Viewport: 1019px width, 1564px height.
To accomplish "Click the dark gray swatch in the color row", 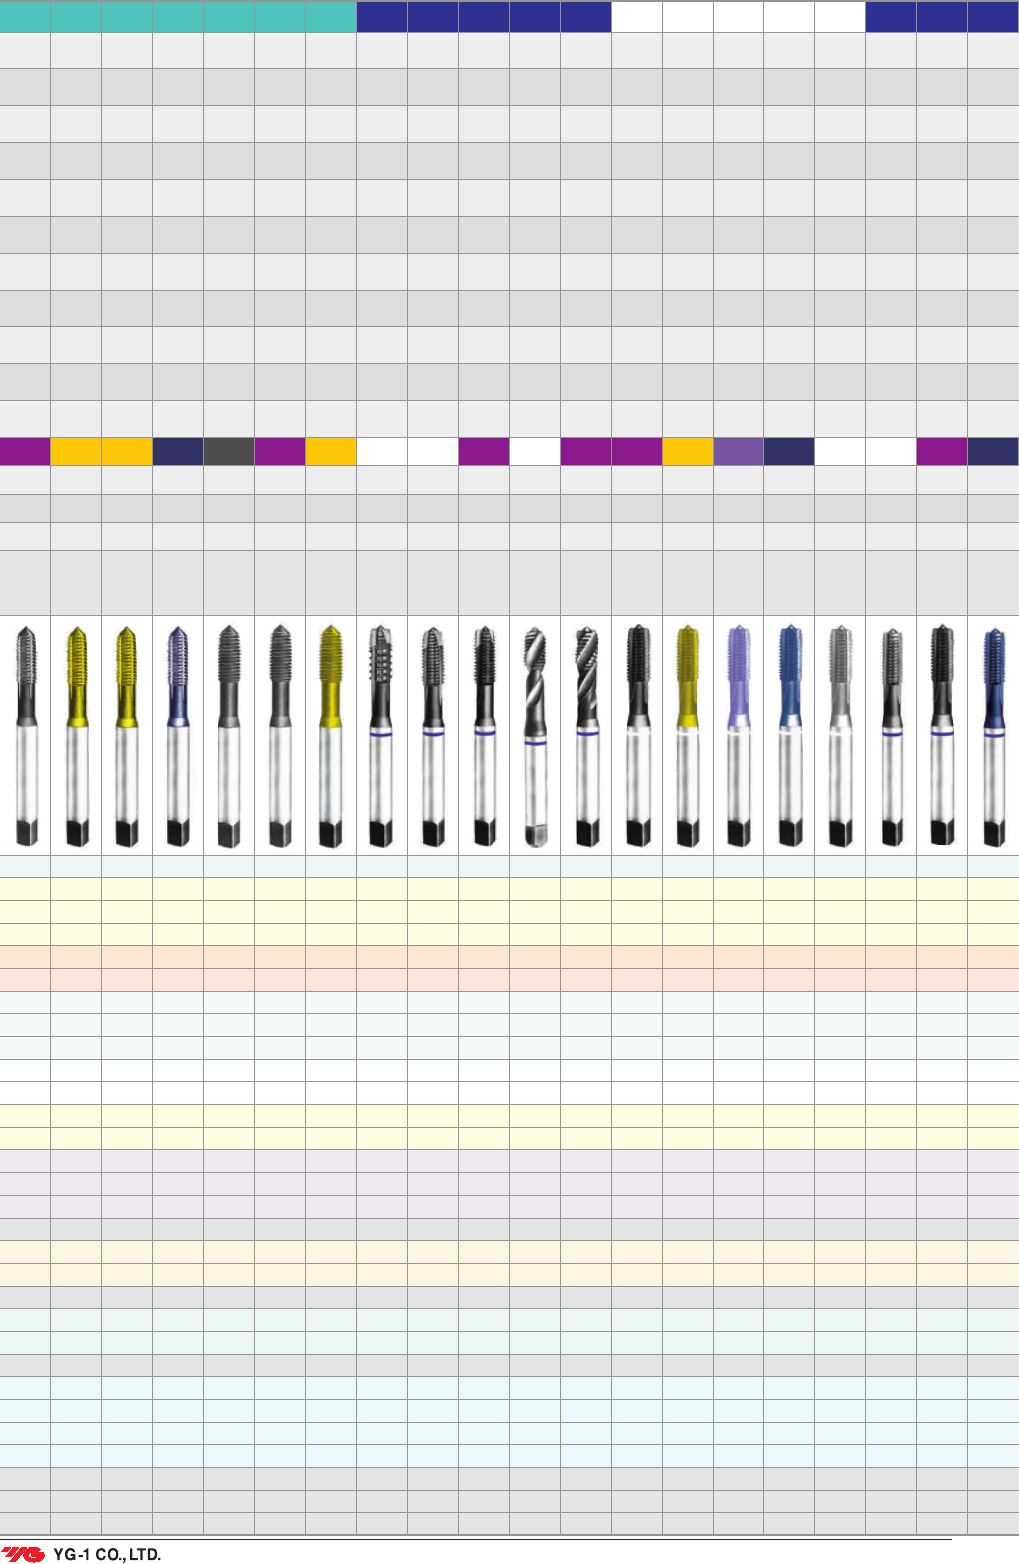I will 229,451.
